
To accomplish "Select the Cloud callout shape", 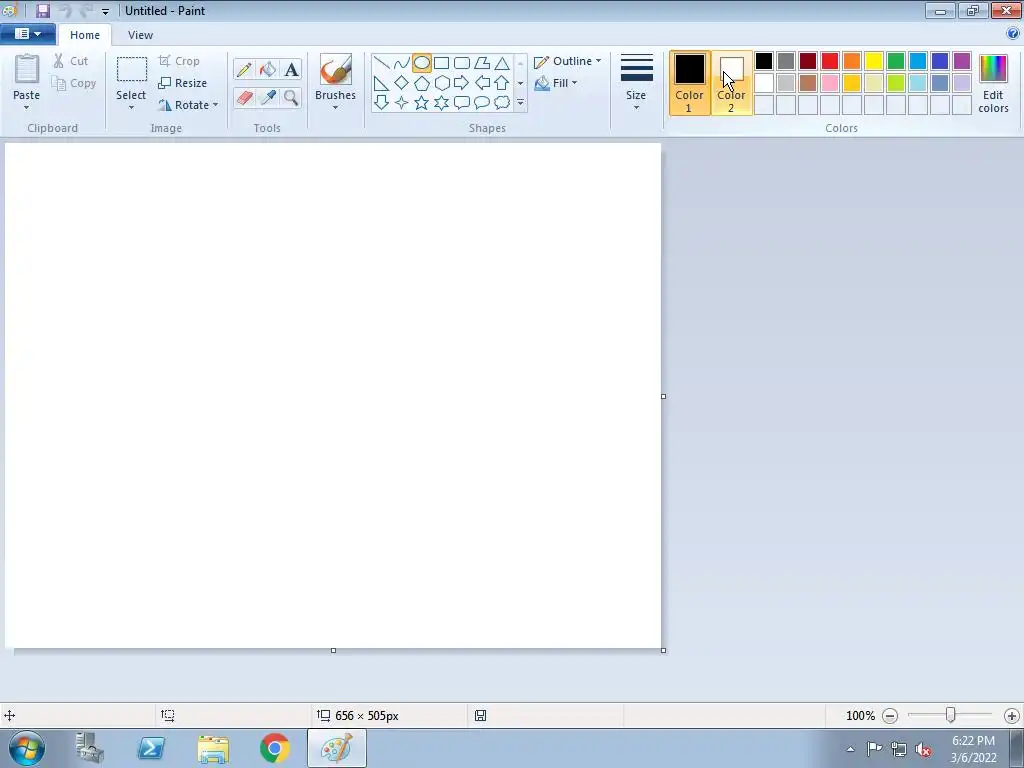I will [502, 103].
